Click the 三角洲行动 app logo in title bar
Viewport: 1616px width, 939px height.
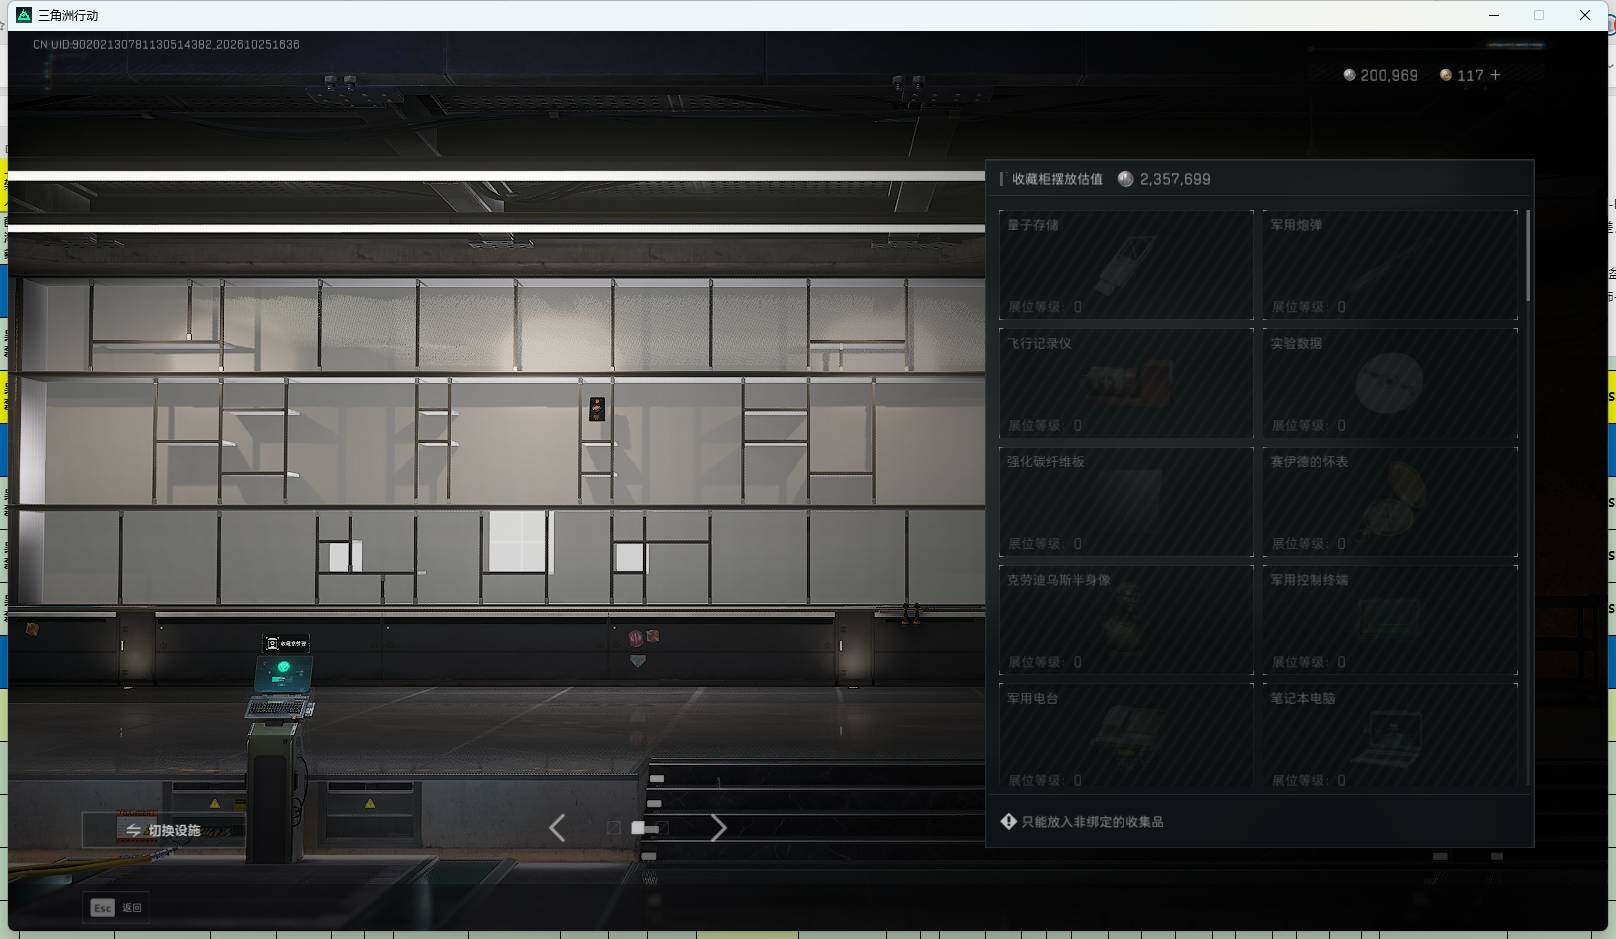(x=24, y=15)
